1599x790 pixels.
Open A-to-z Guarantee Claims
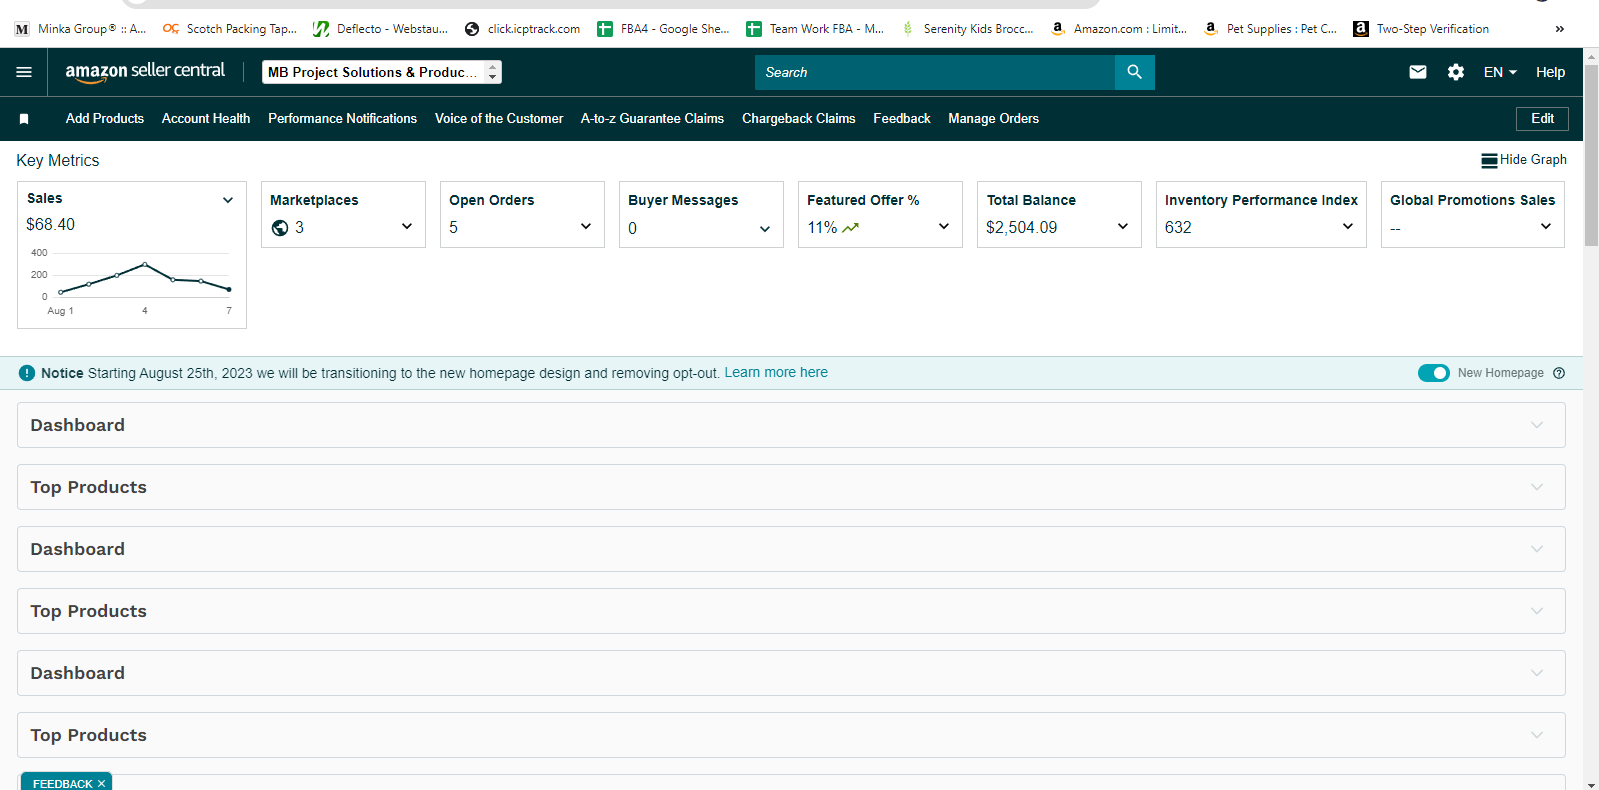[652, 118]
